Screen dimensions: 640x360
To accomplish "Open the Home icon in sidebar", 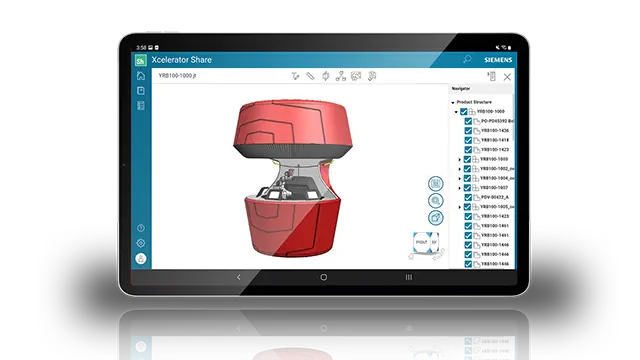I will click(x=141, y=76).
